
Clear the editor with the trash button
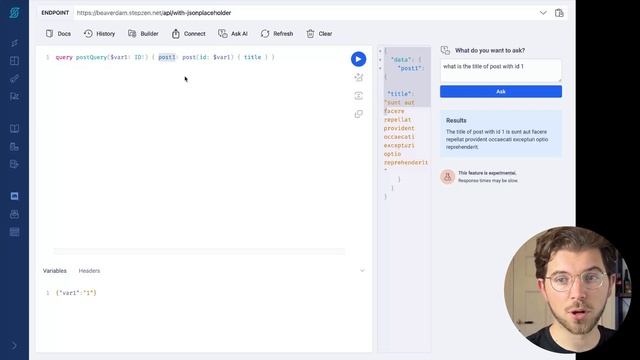click(x=319, y=34)
